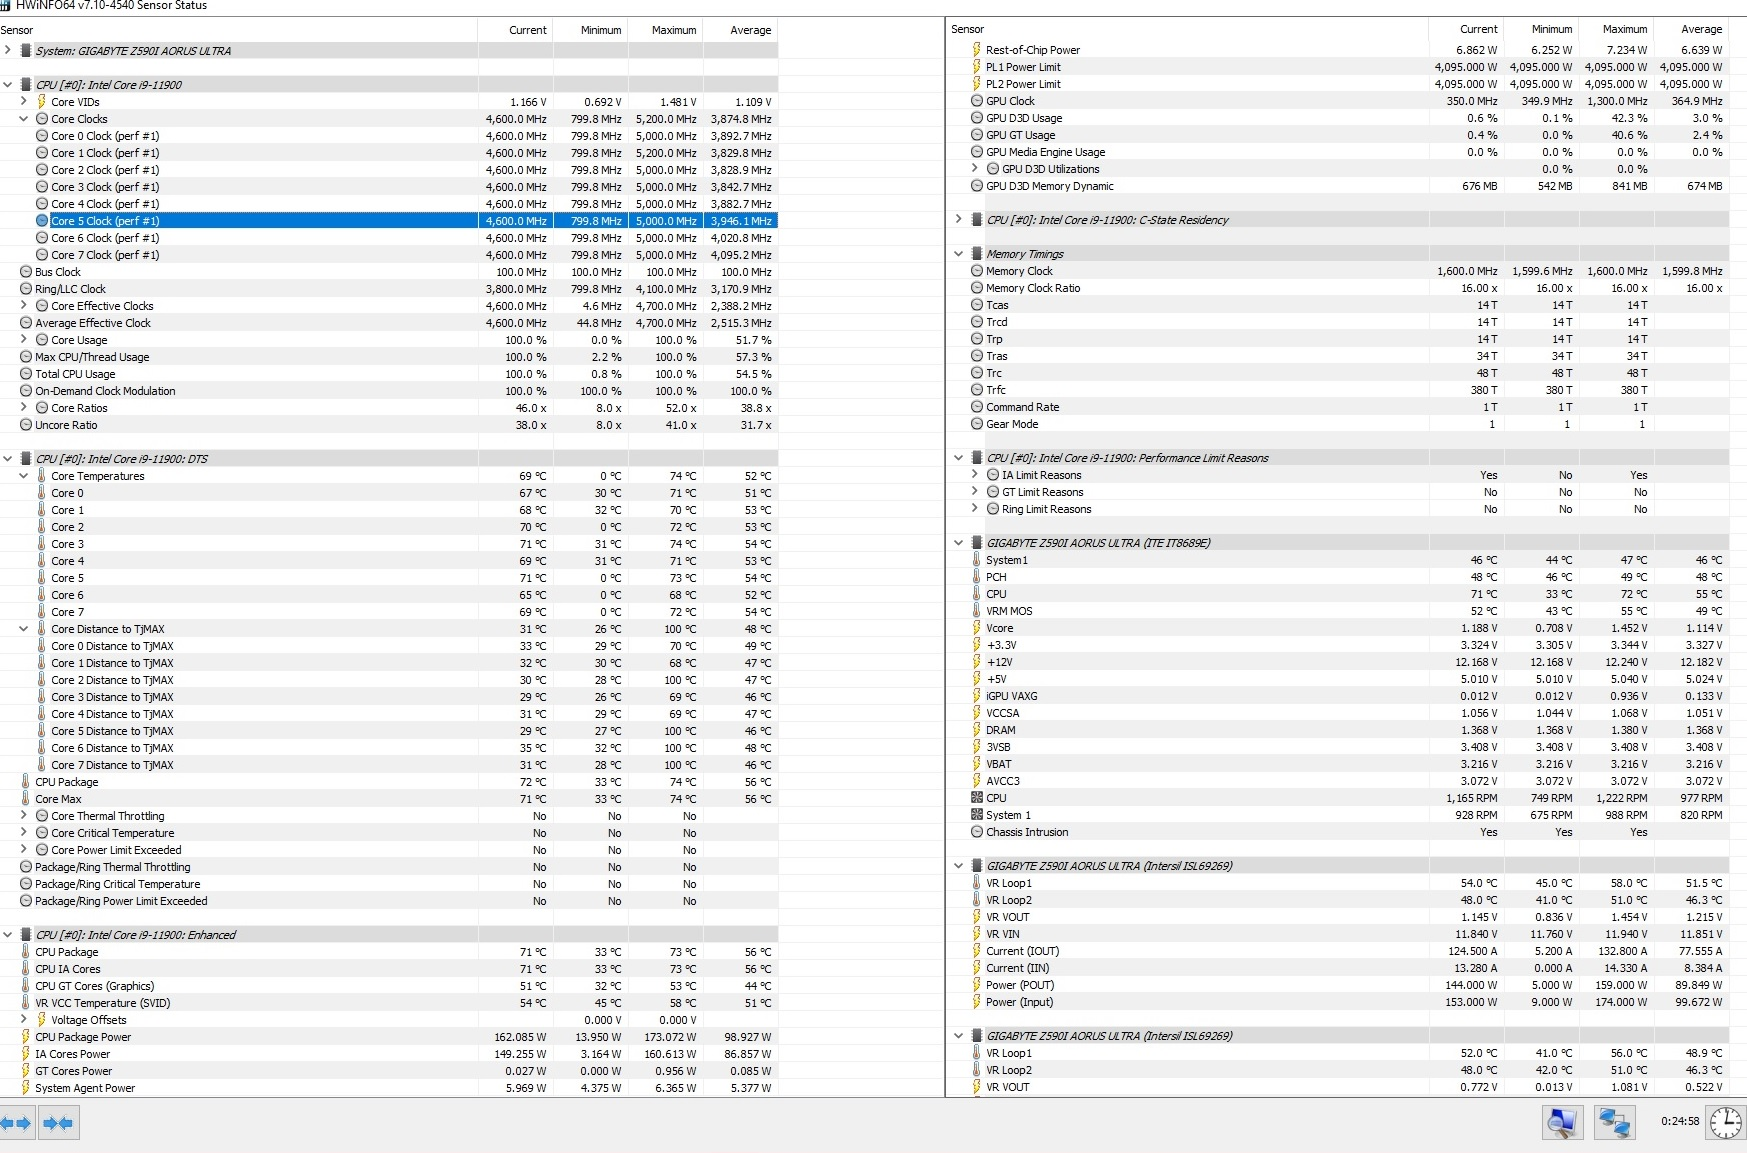
Task: Click the right pane Average column header
Action: (x=1692, y=29)
